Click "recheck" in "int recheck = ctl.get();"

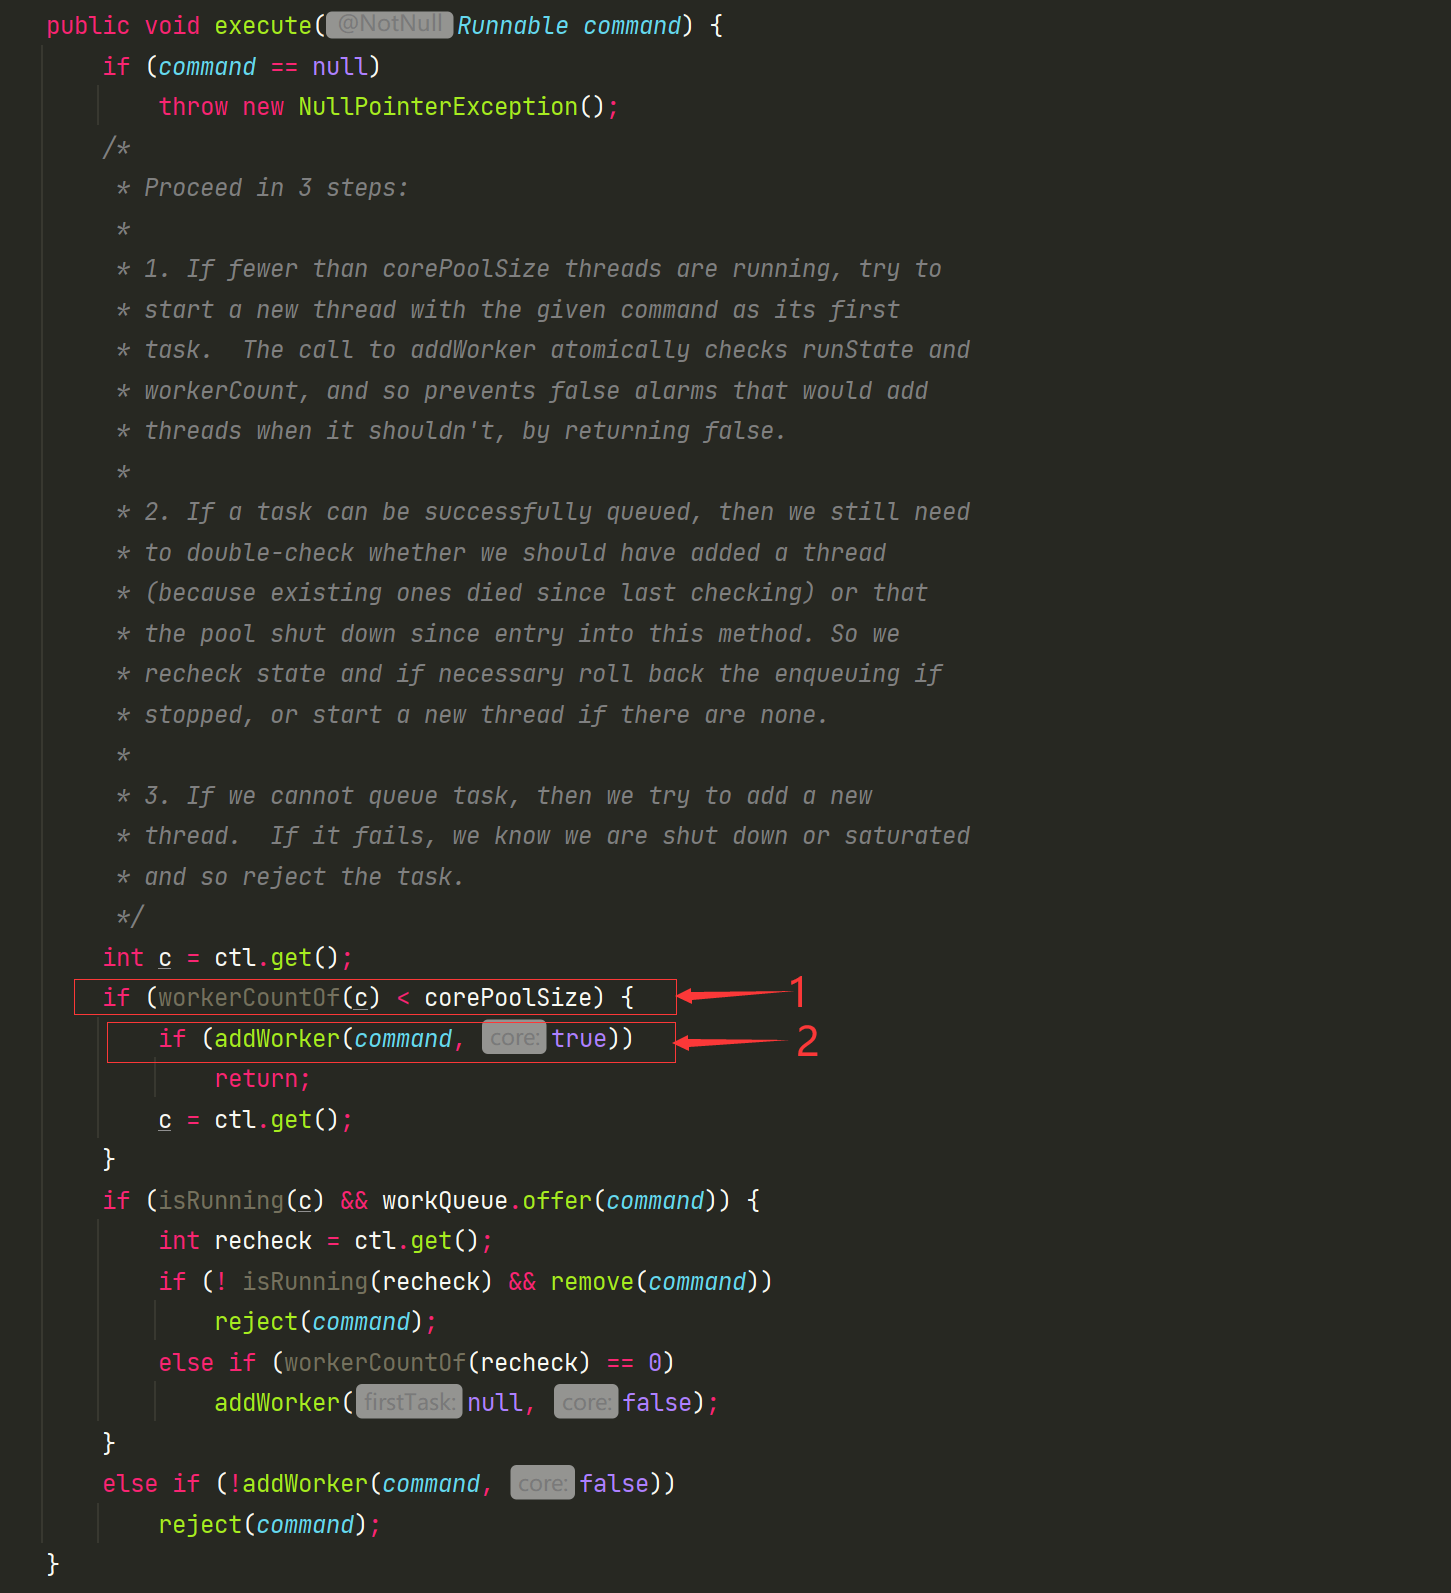(x=263, y=1241)
